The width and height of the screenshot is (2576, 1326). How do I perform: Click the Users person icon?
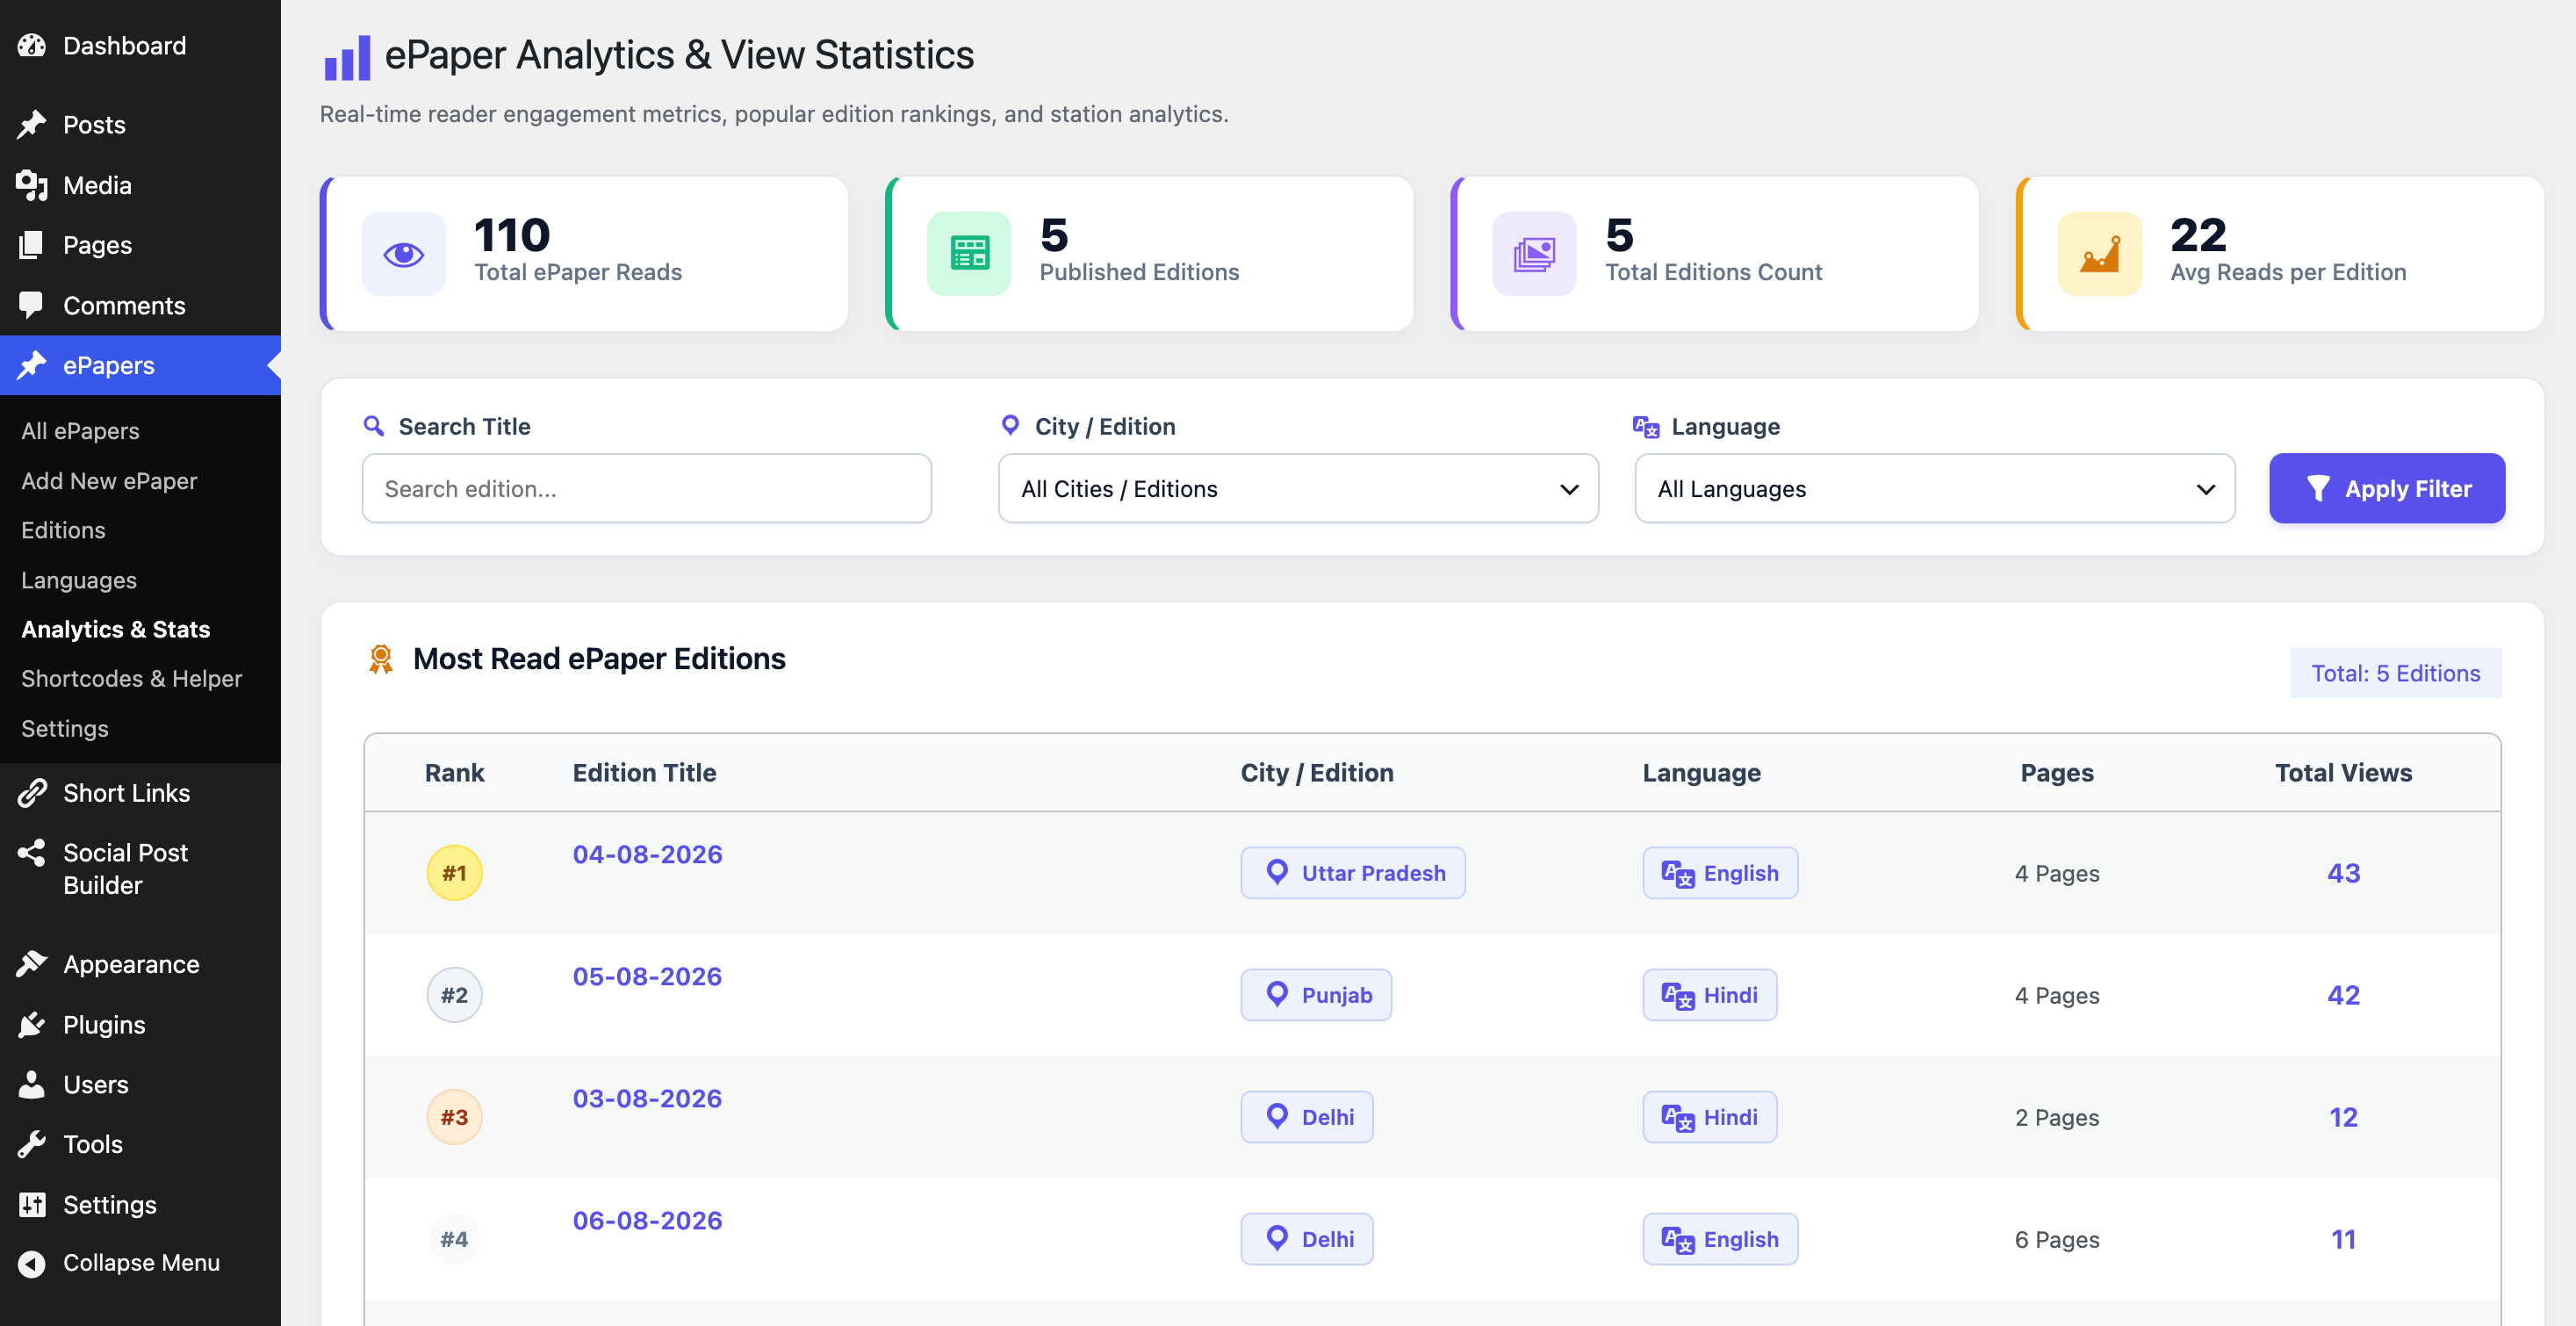pos(32,1085)
